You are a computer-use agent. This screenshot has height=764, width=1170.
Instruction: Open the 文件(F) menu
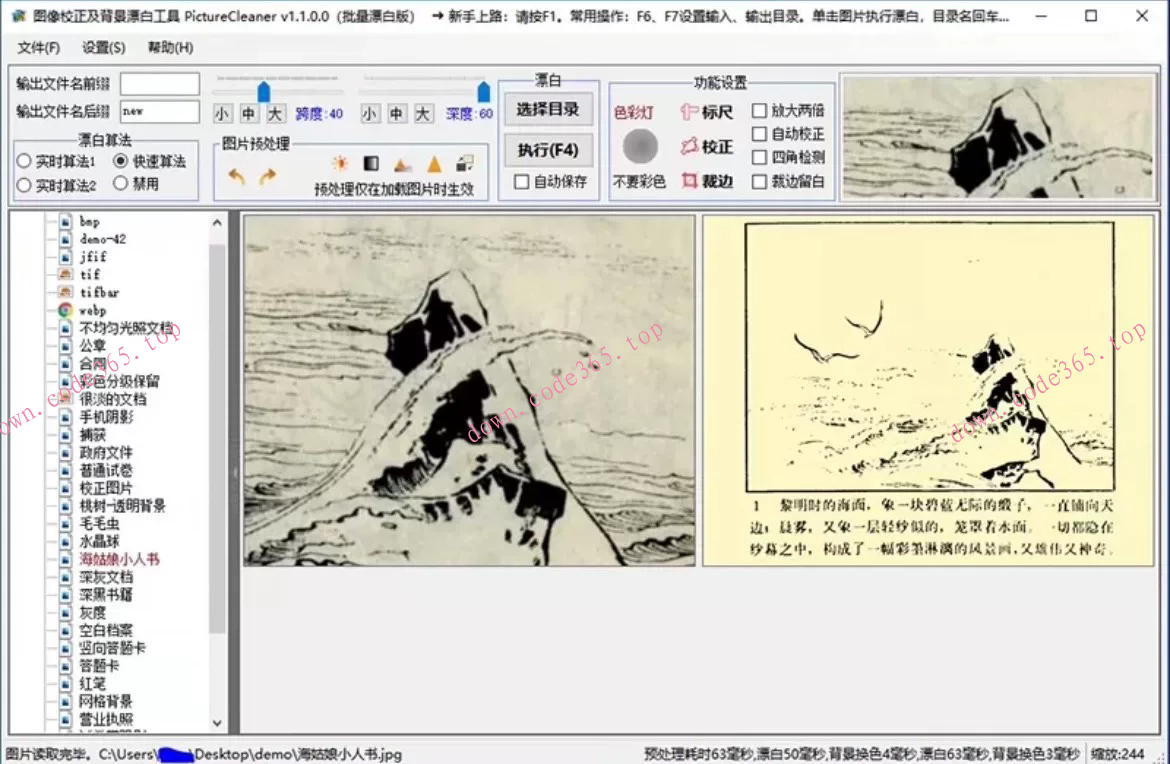click(38, 48)
